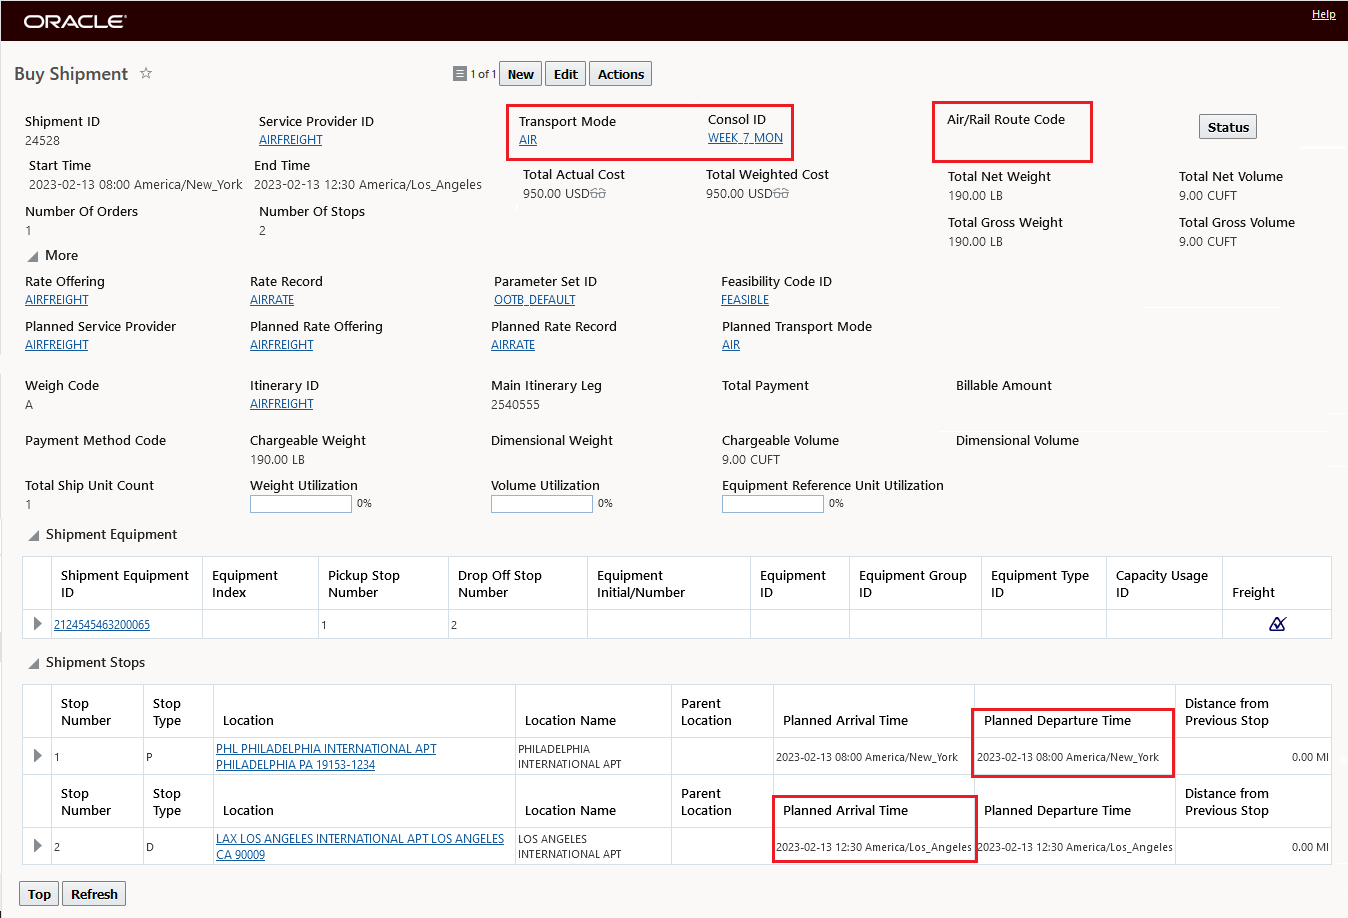Expand the shipment equipment 2124545463200065 row
This screenshot has width=1348, height=918.
pyautogui.click(x=37, y=624)
